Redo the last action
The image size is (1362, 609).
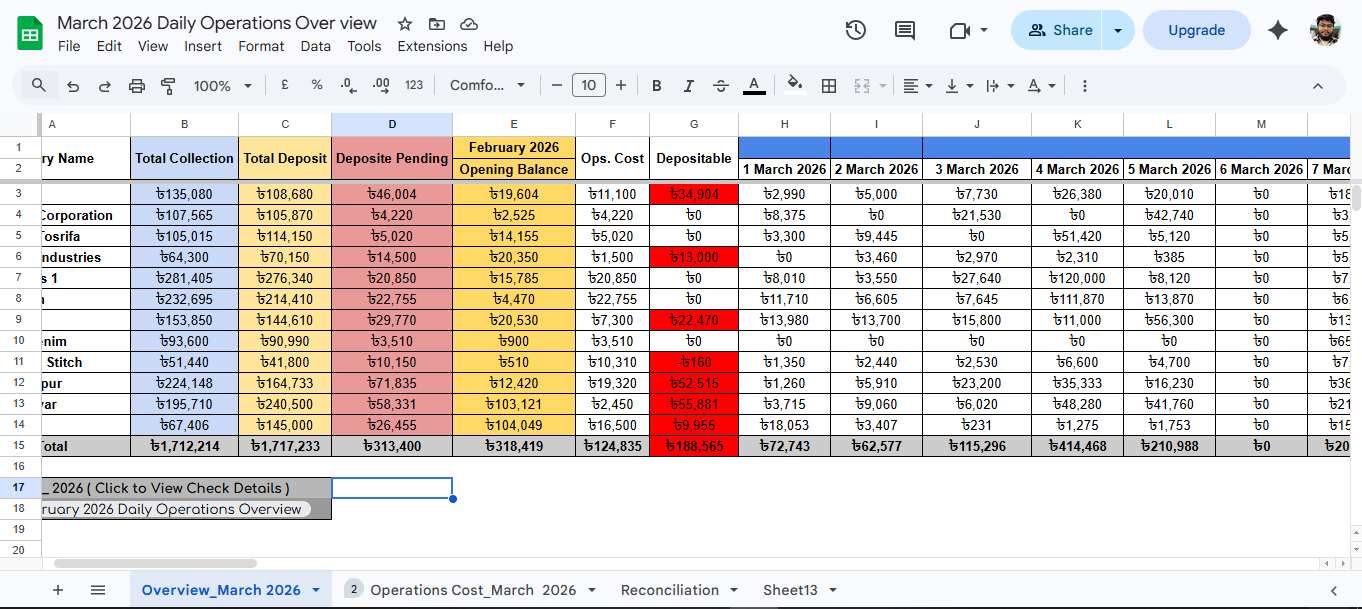point(105,86)
